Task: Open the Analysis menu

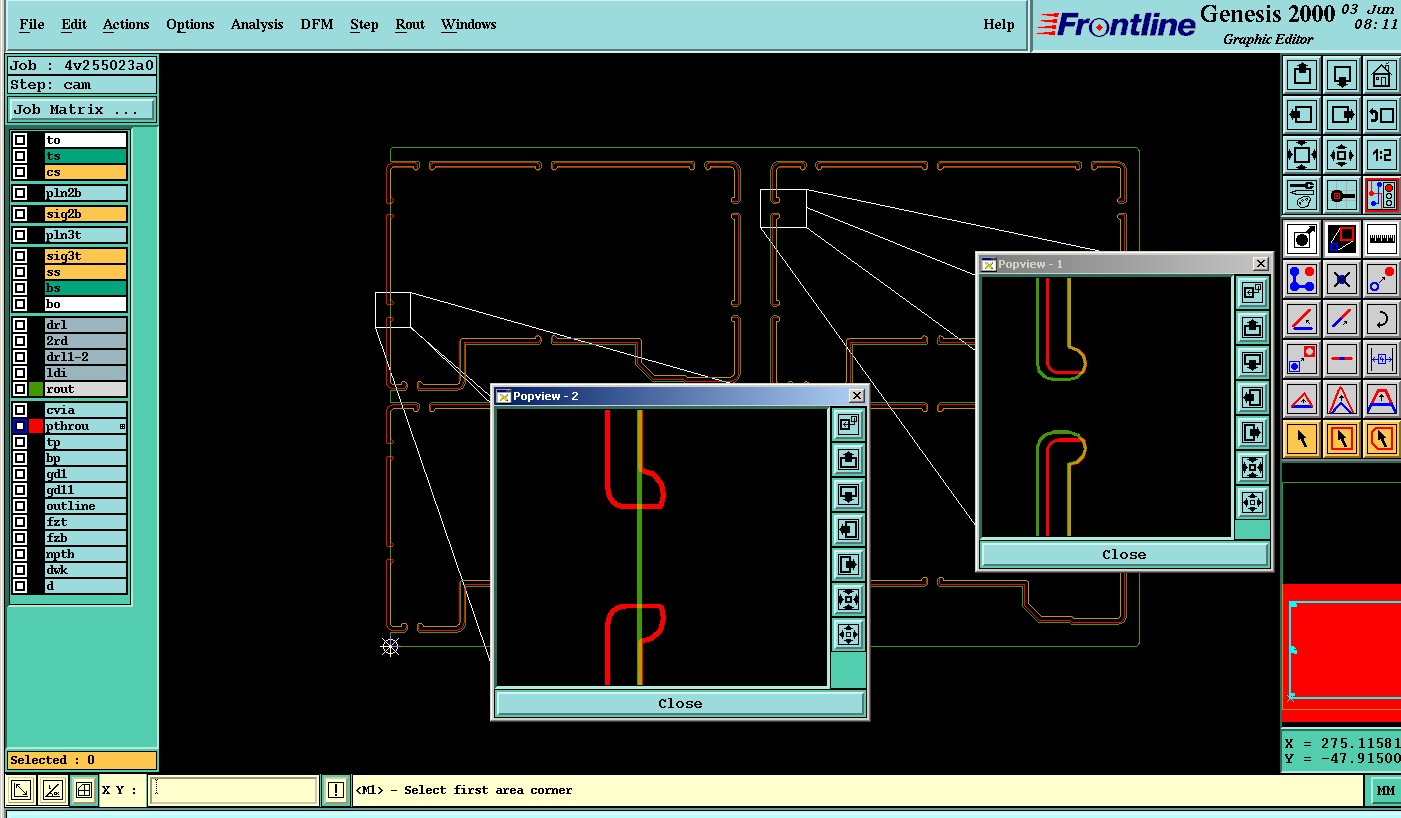Action: (x=257, y=24)
